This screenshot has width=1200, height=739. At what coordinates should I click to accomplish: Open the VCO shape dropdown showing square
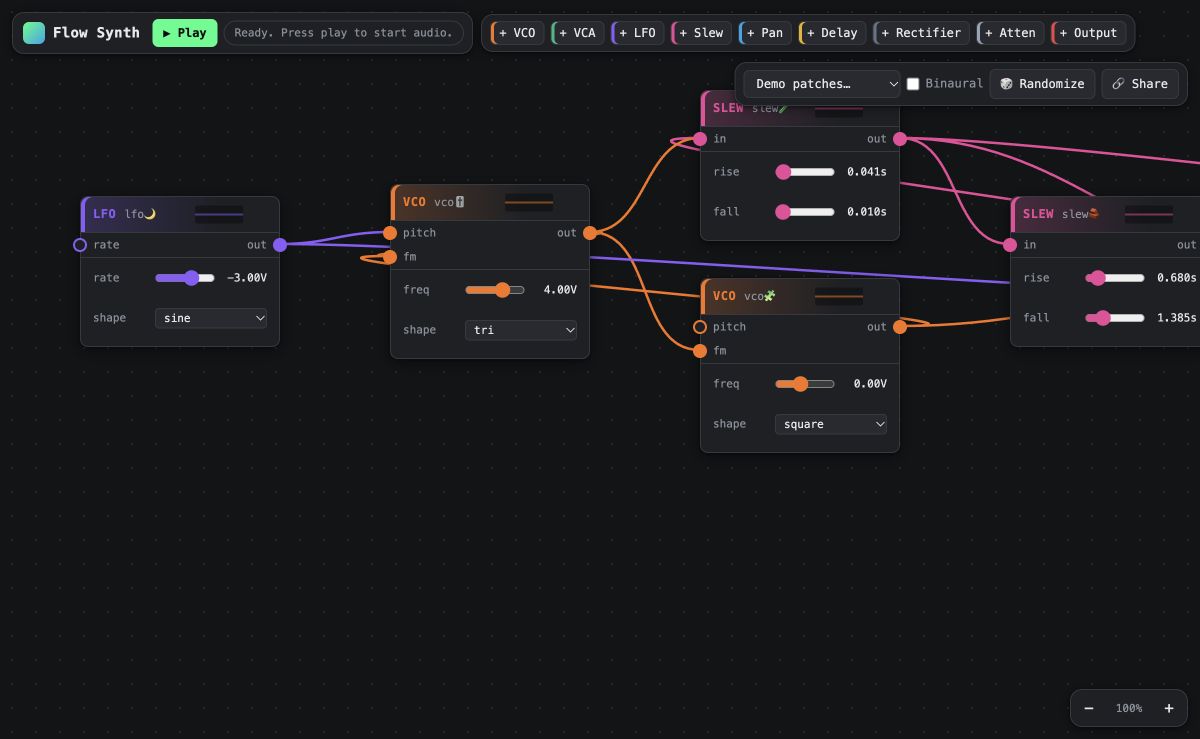pos(831,424)
